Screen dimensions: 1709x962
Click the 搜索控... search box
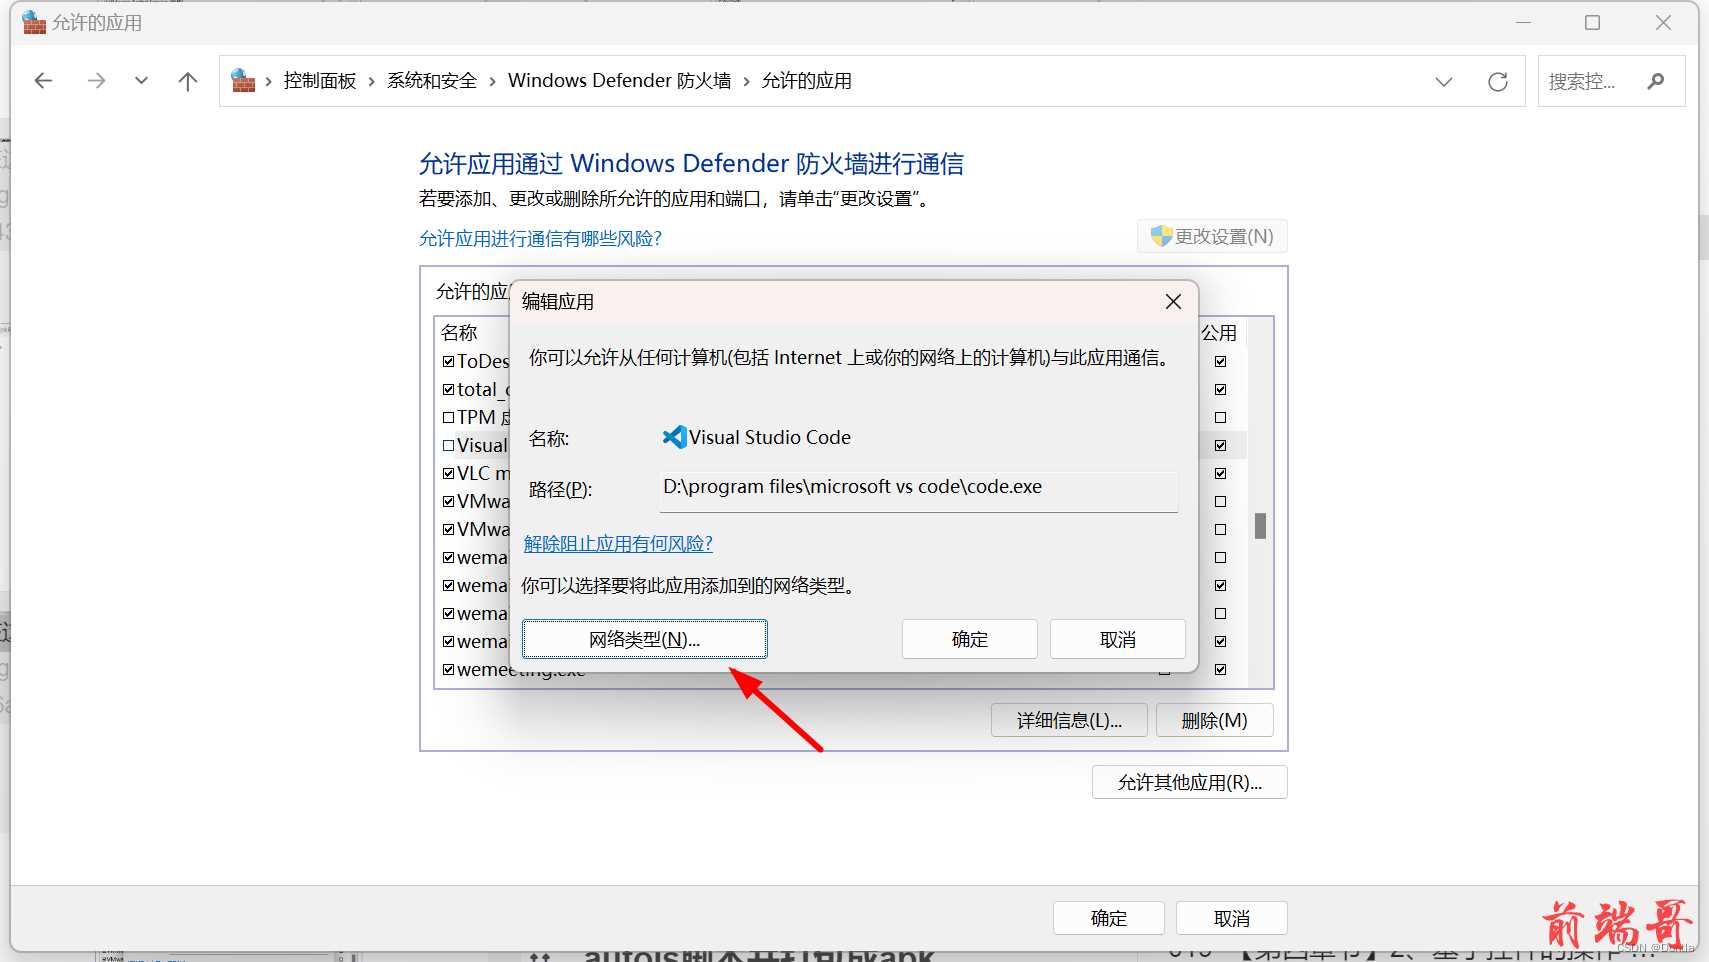(x=1611, y=81)
